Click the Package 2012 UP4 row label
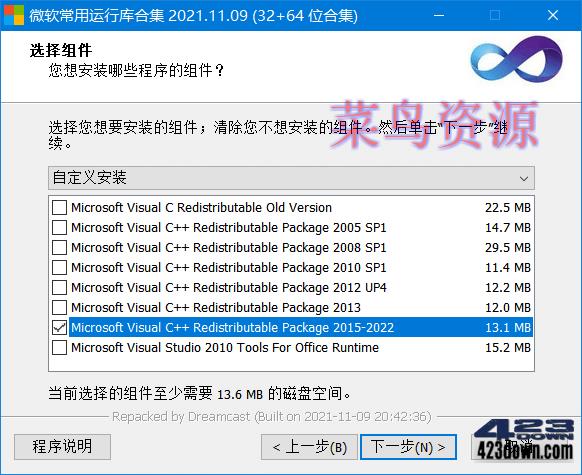The height and width of the screenshot is (475, 582). (229, 288)
